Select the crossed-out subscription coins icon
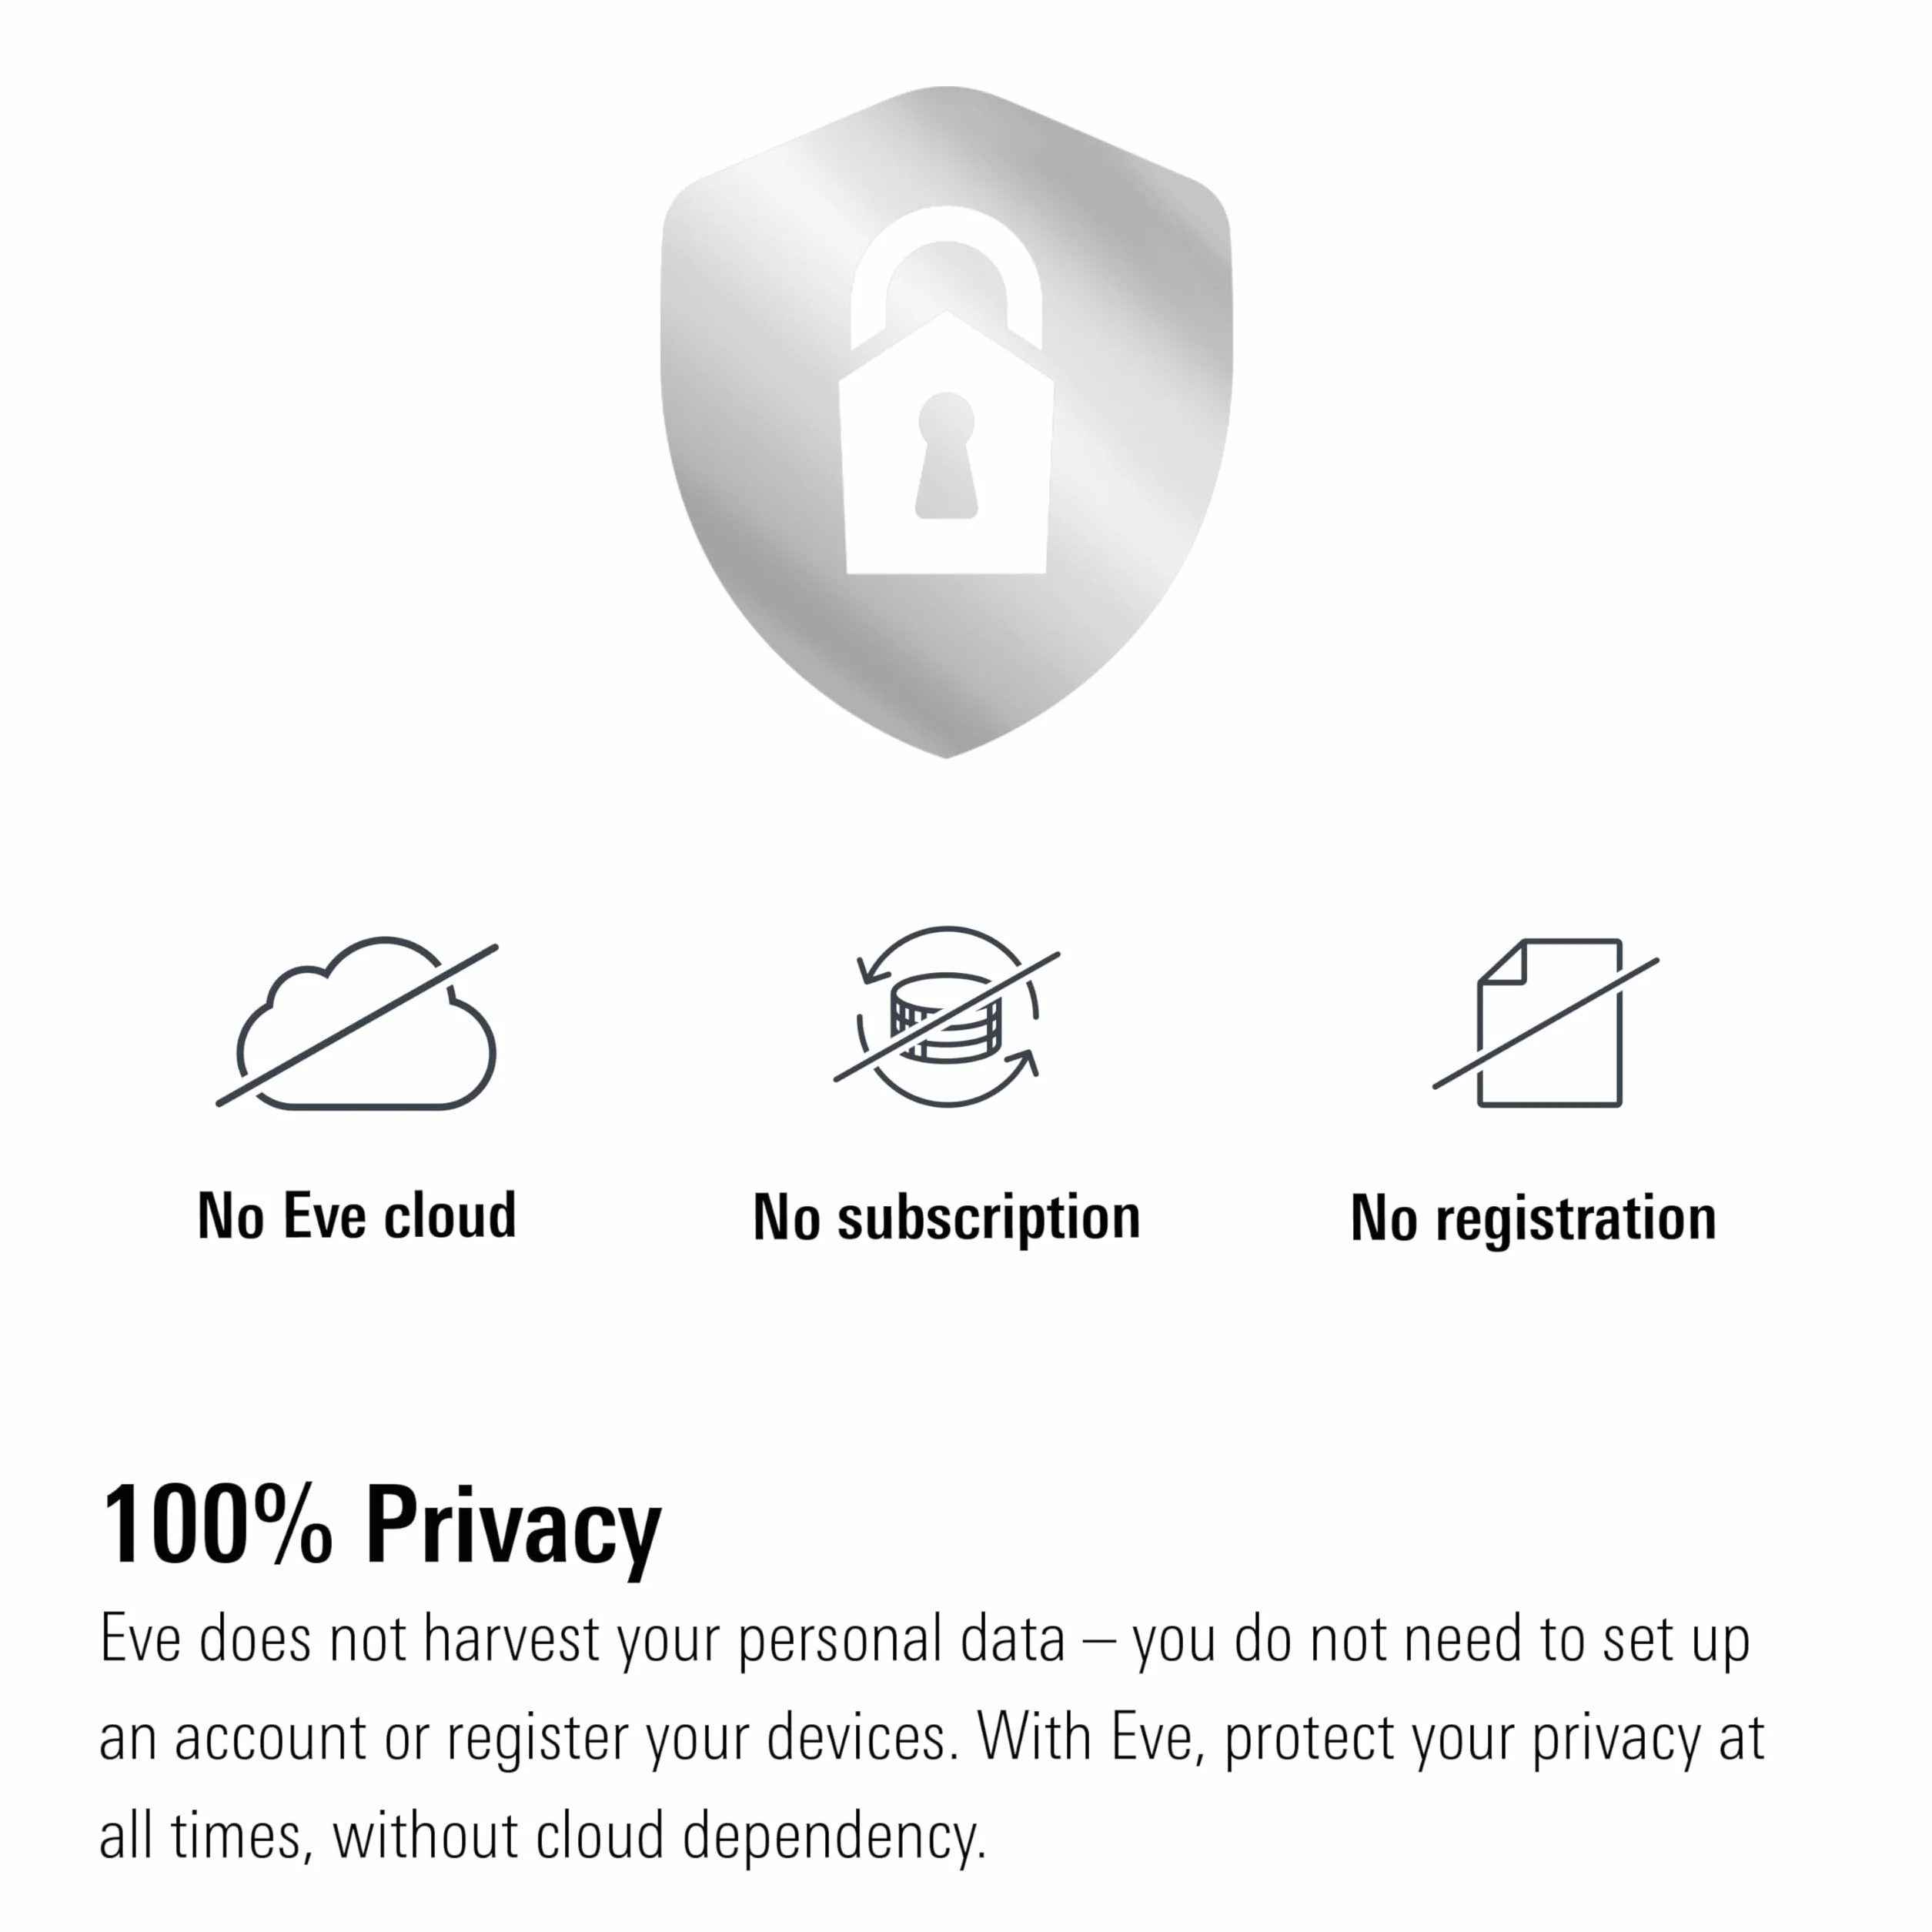This screenshot has height=1932, width=1932. (947, 1017)
